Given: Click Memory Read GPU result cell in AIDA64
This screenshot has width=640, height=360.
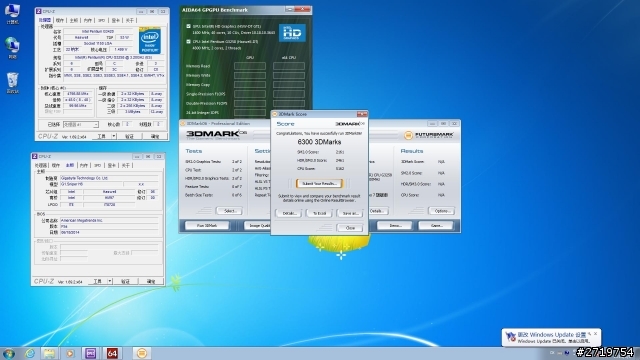Looking at the screenshot, I should tap(250, 66).
